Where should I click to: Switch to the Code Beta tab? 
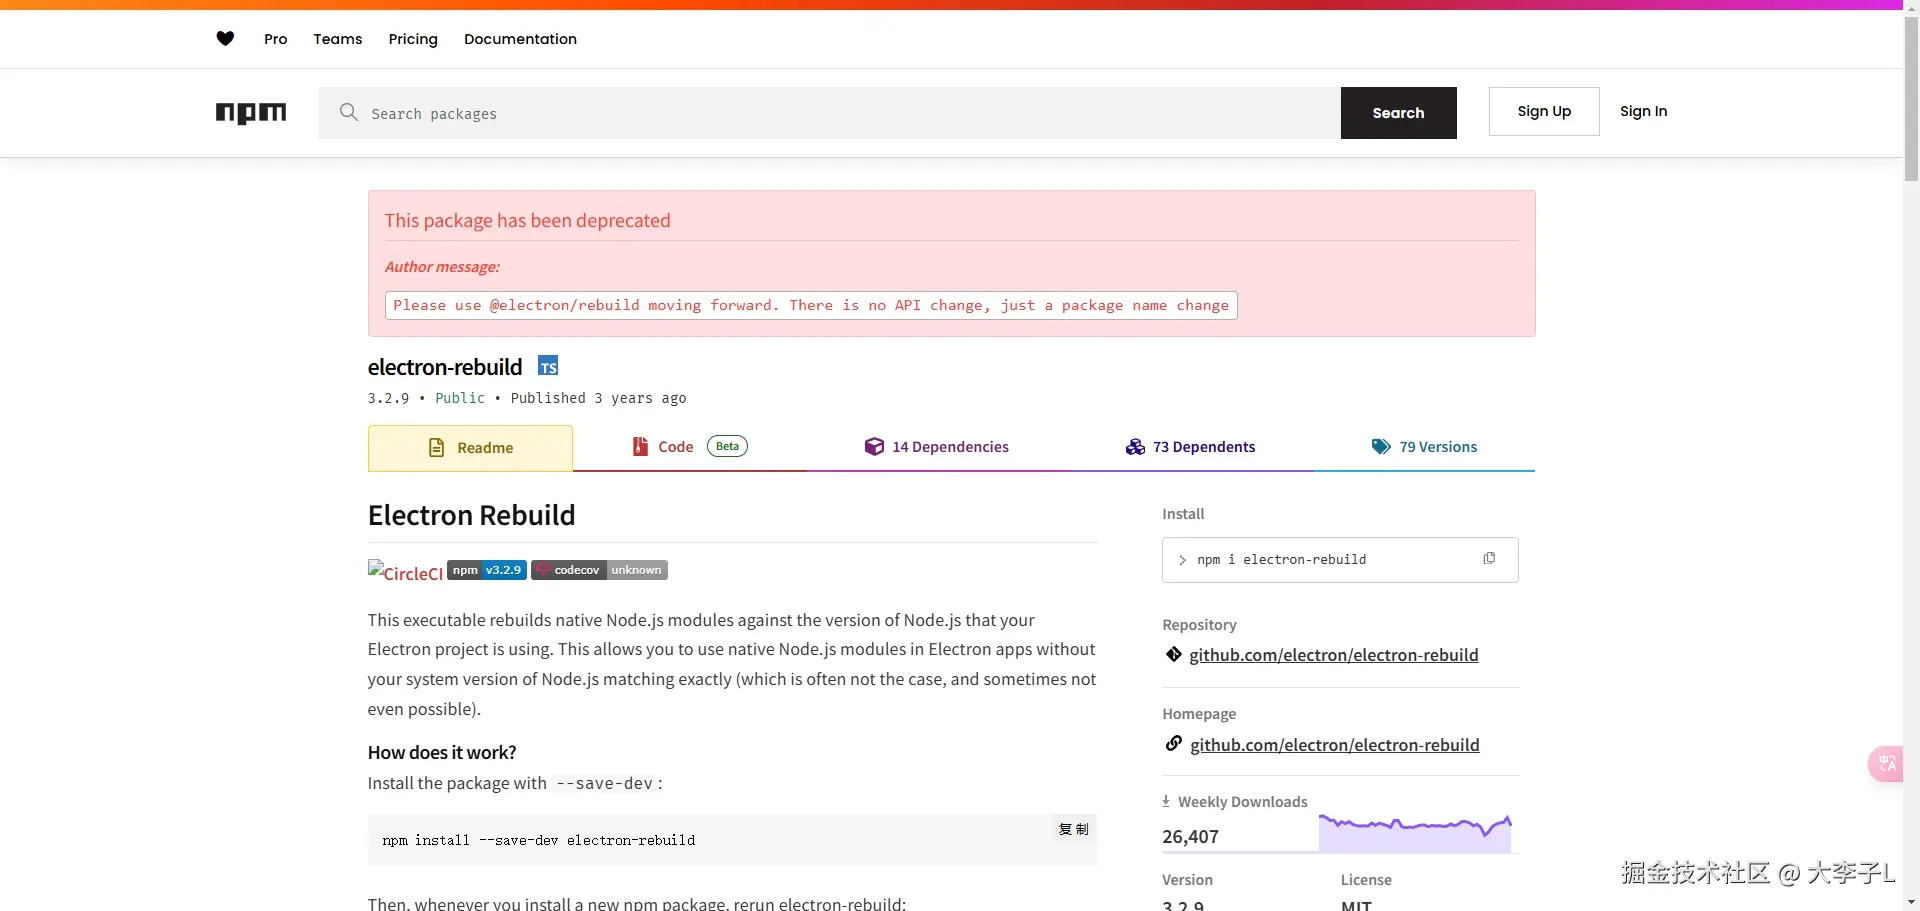[x=690, y=447]
